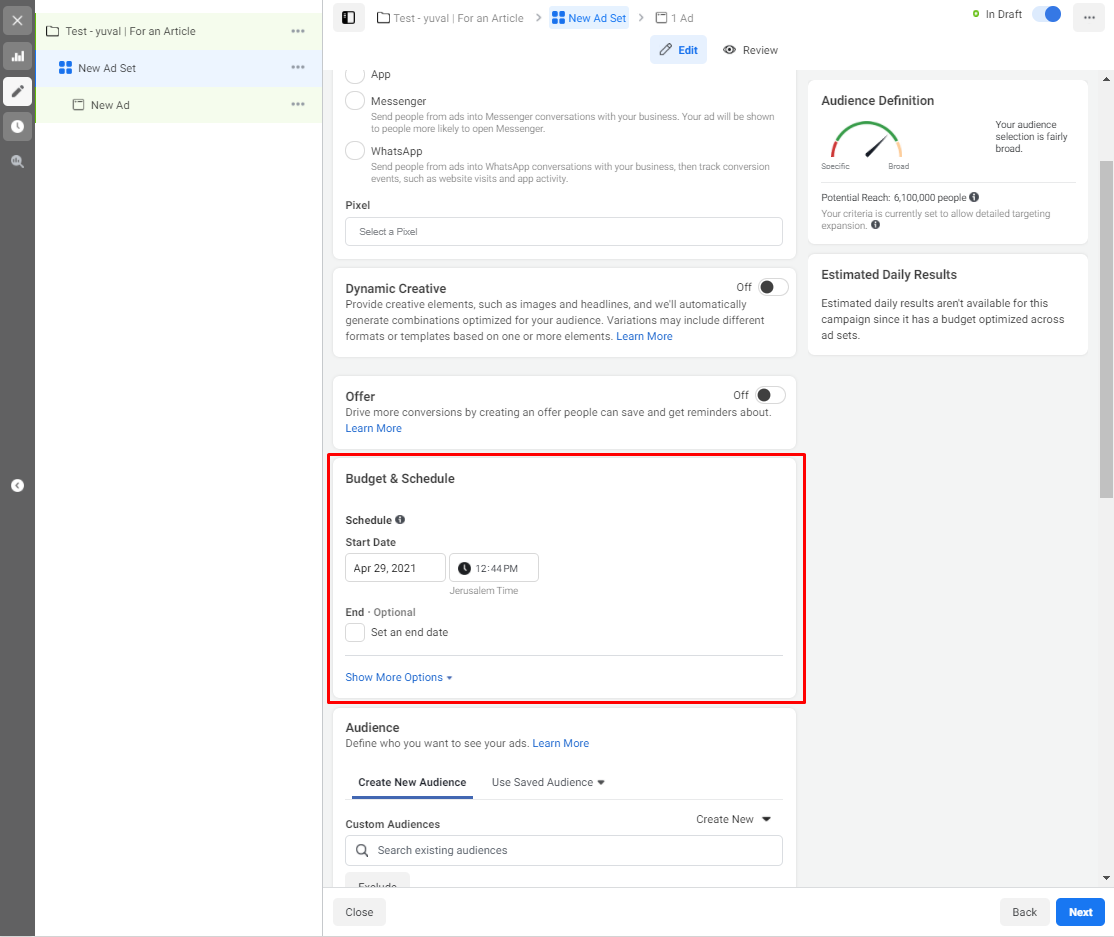1114x937 pixels.
Task: Switch the In Draft toggle at top right
Action: pyautogui.click(x=1047, y=14)
